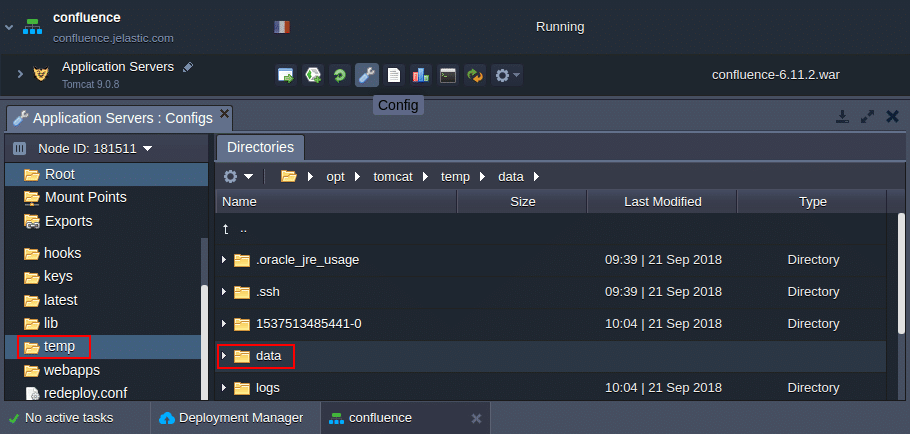Sort by the Type column header
The height and width of the screenshot is (434, 910).
coord(812,202)
